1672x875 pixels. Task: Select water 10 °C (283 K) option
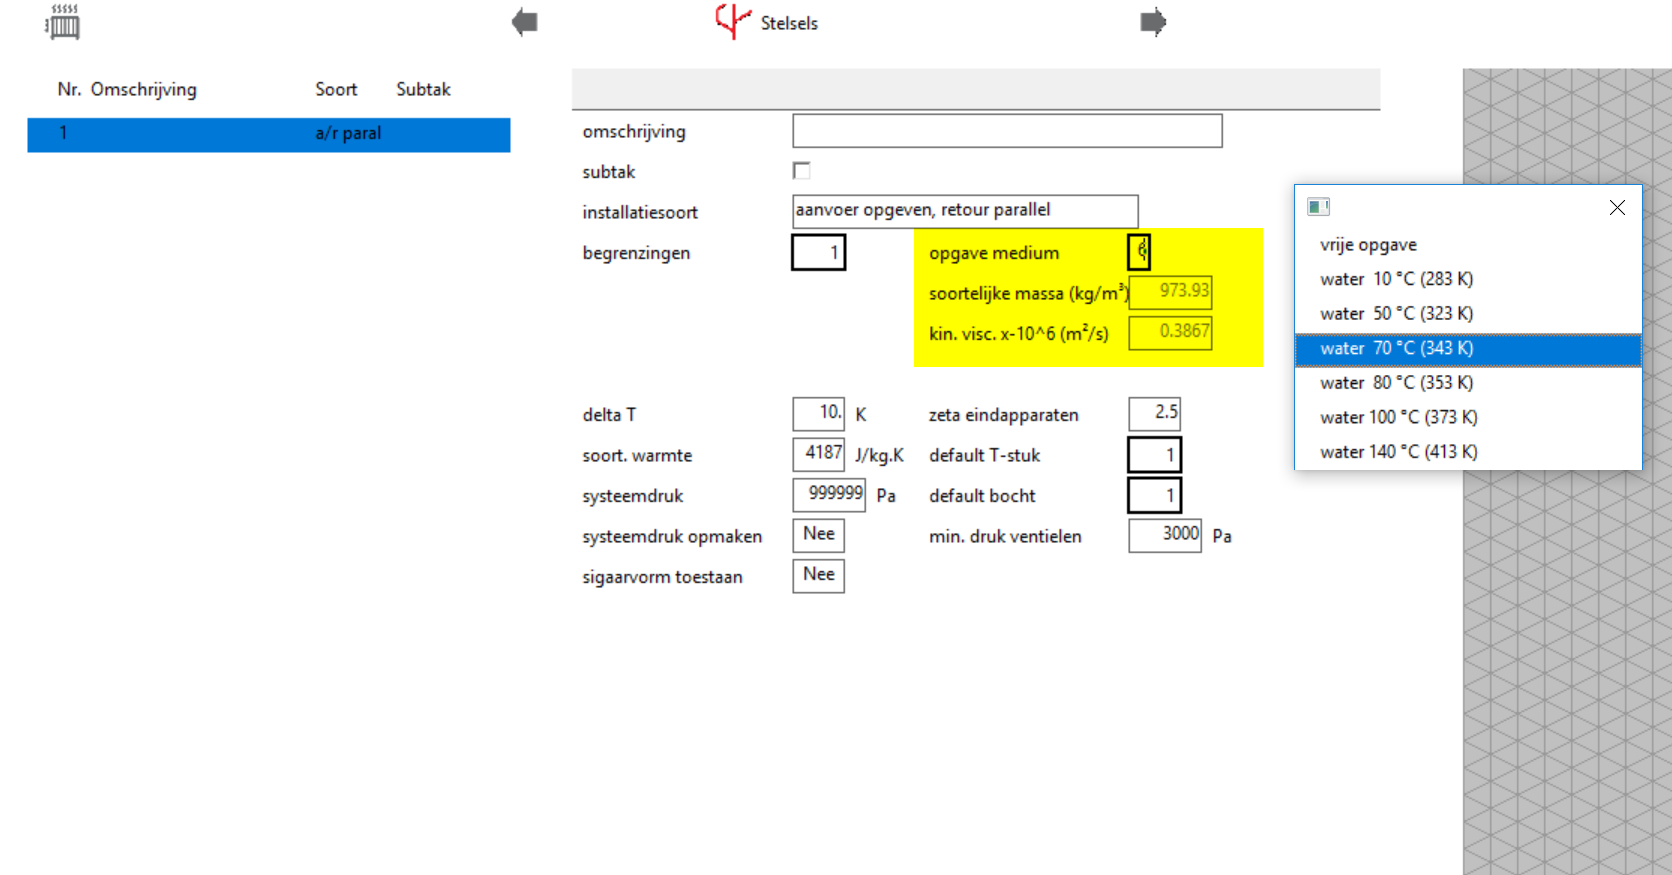pos(1396,279)
